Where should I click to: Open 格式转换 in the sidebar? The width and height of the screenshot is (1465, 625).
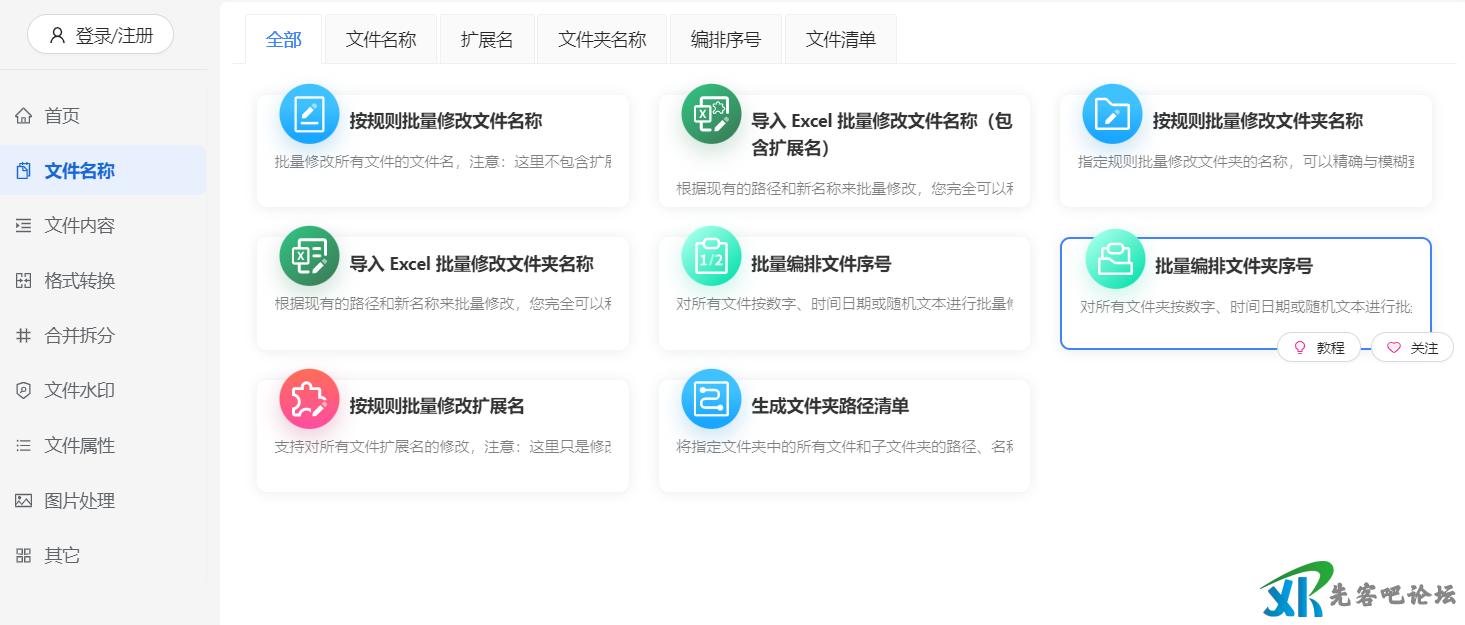click(x=79, y=281)
